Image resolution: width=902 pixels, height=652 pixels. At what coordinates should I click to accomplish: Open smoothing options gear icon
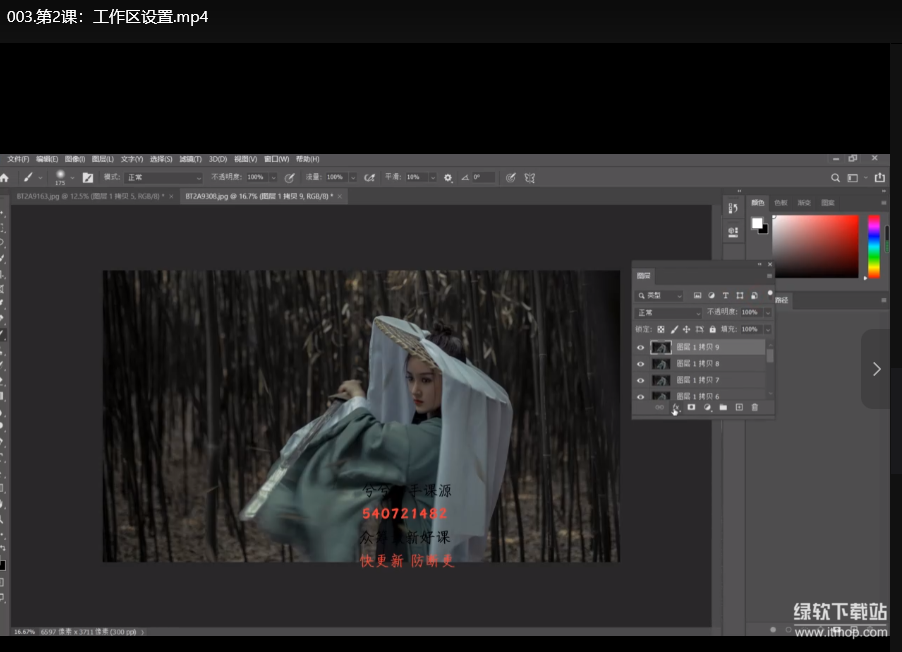coord(448,178)
